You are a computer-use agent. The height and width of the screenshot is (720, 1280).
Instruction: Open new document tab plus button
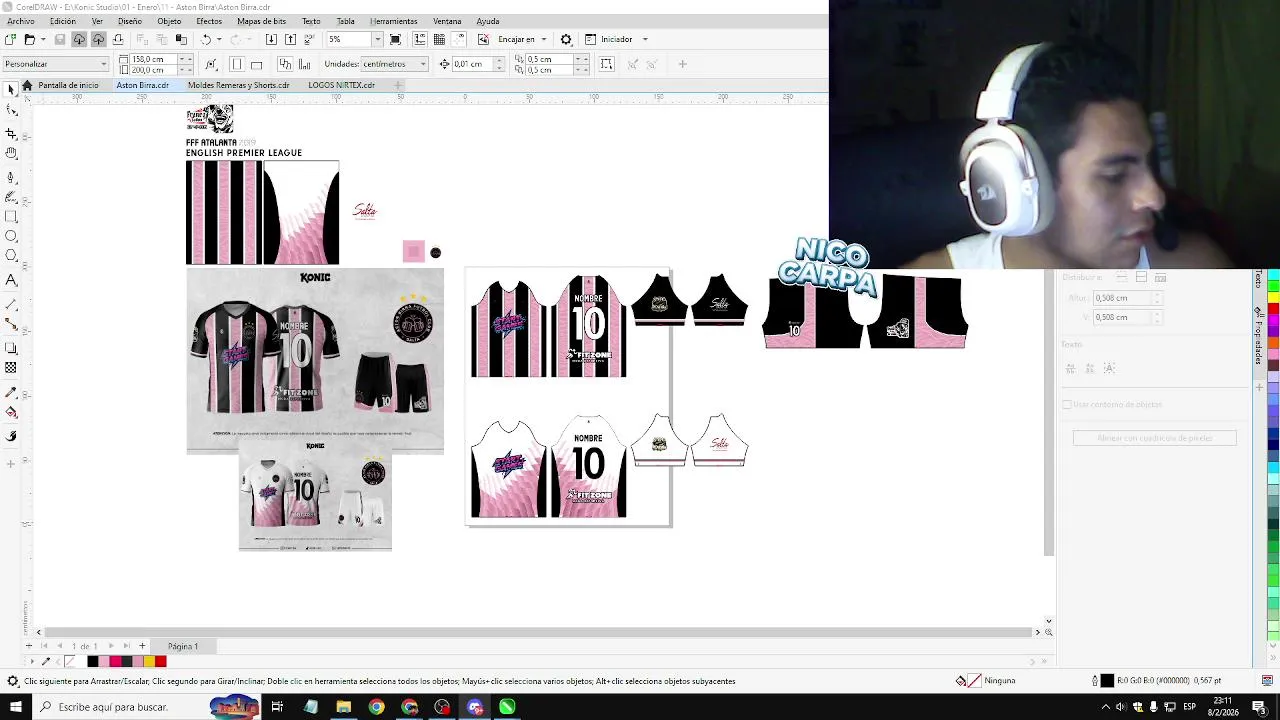398,85
